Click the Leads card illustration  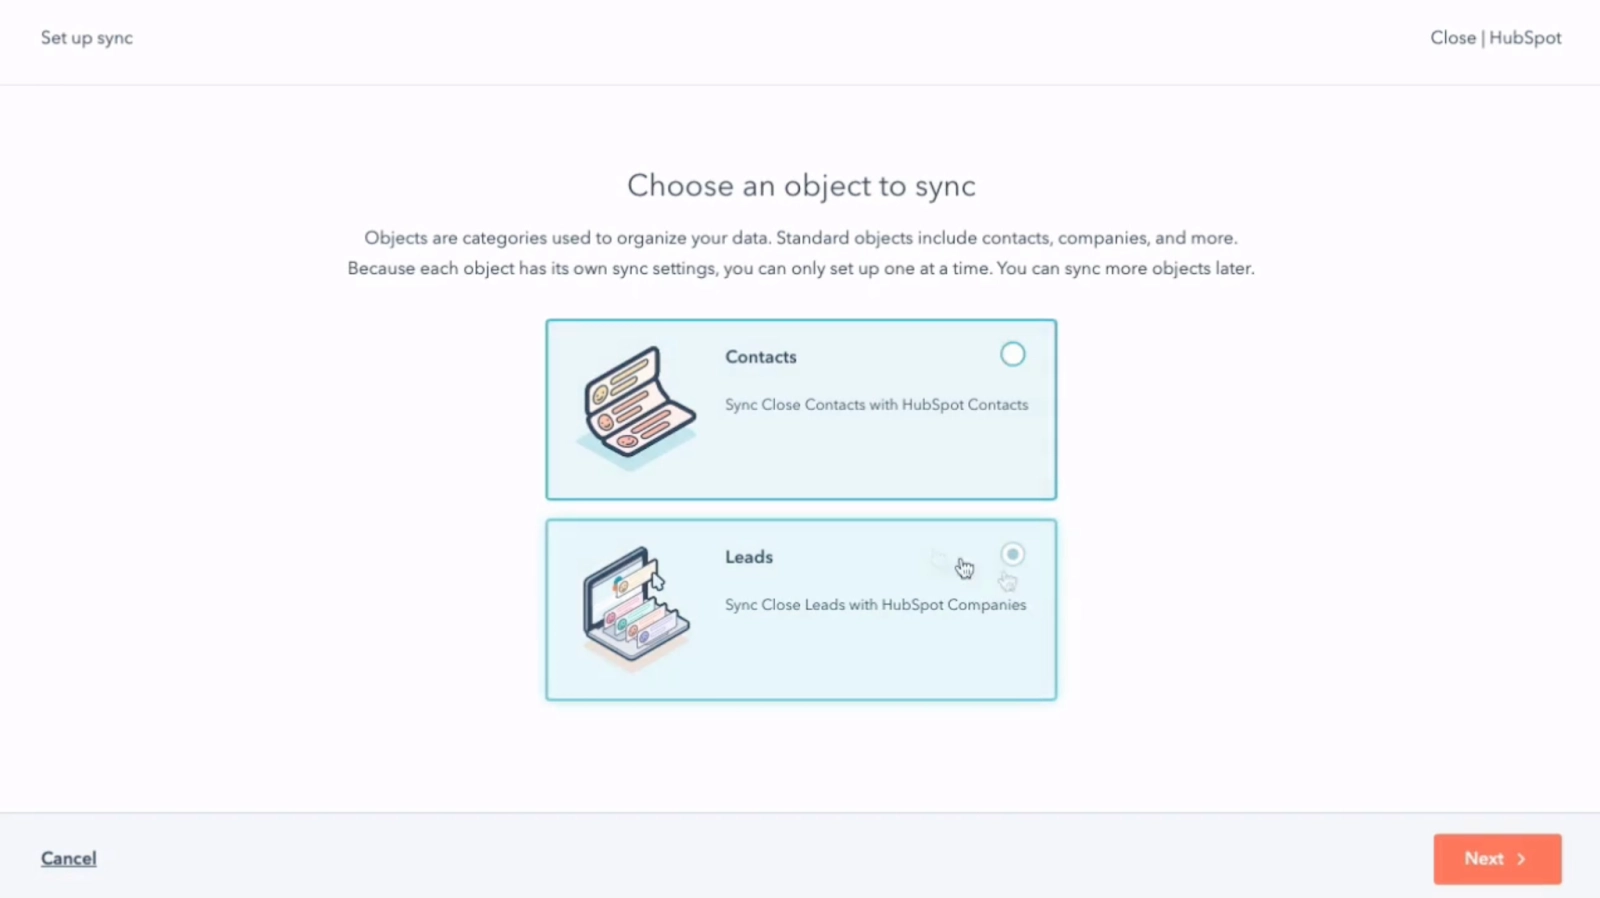(x=636, y=608)
